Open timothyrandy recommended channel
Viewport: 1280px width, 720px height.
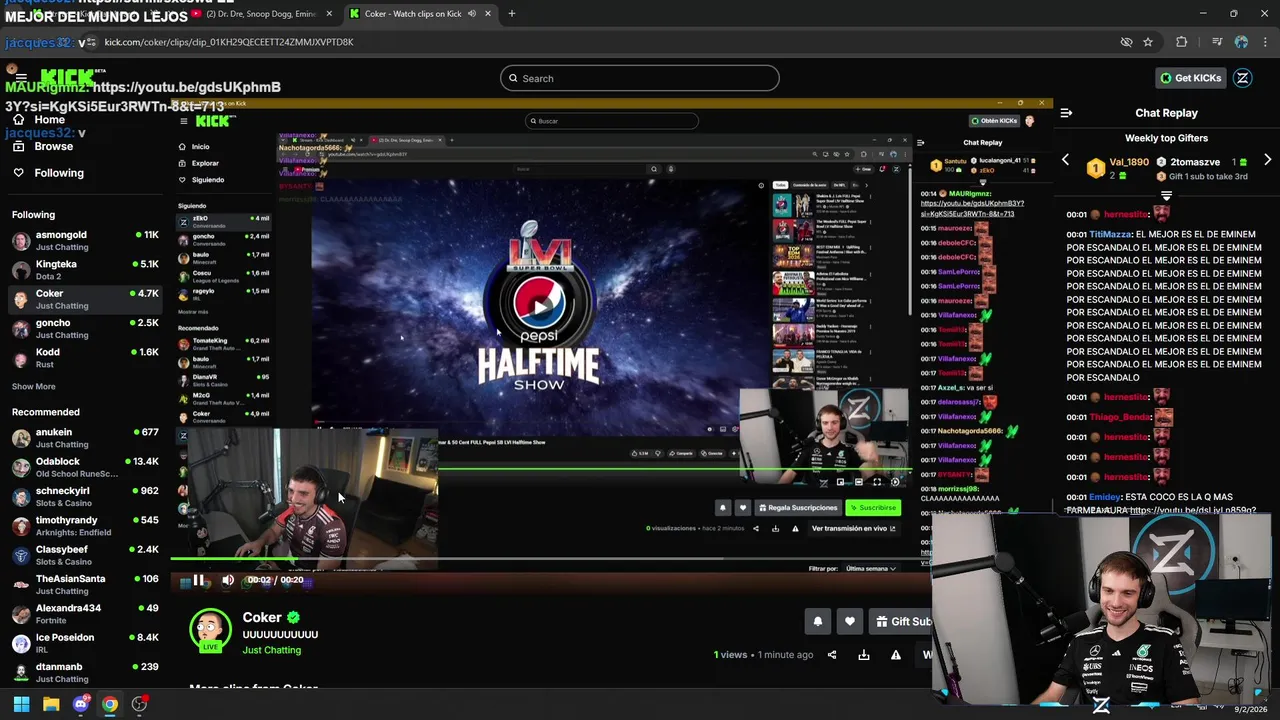pos(85,526)
